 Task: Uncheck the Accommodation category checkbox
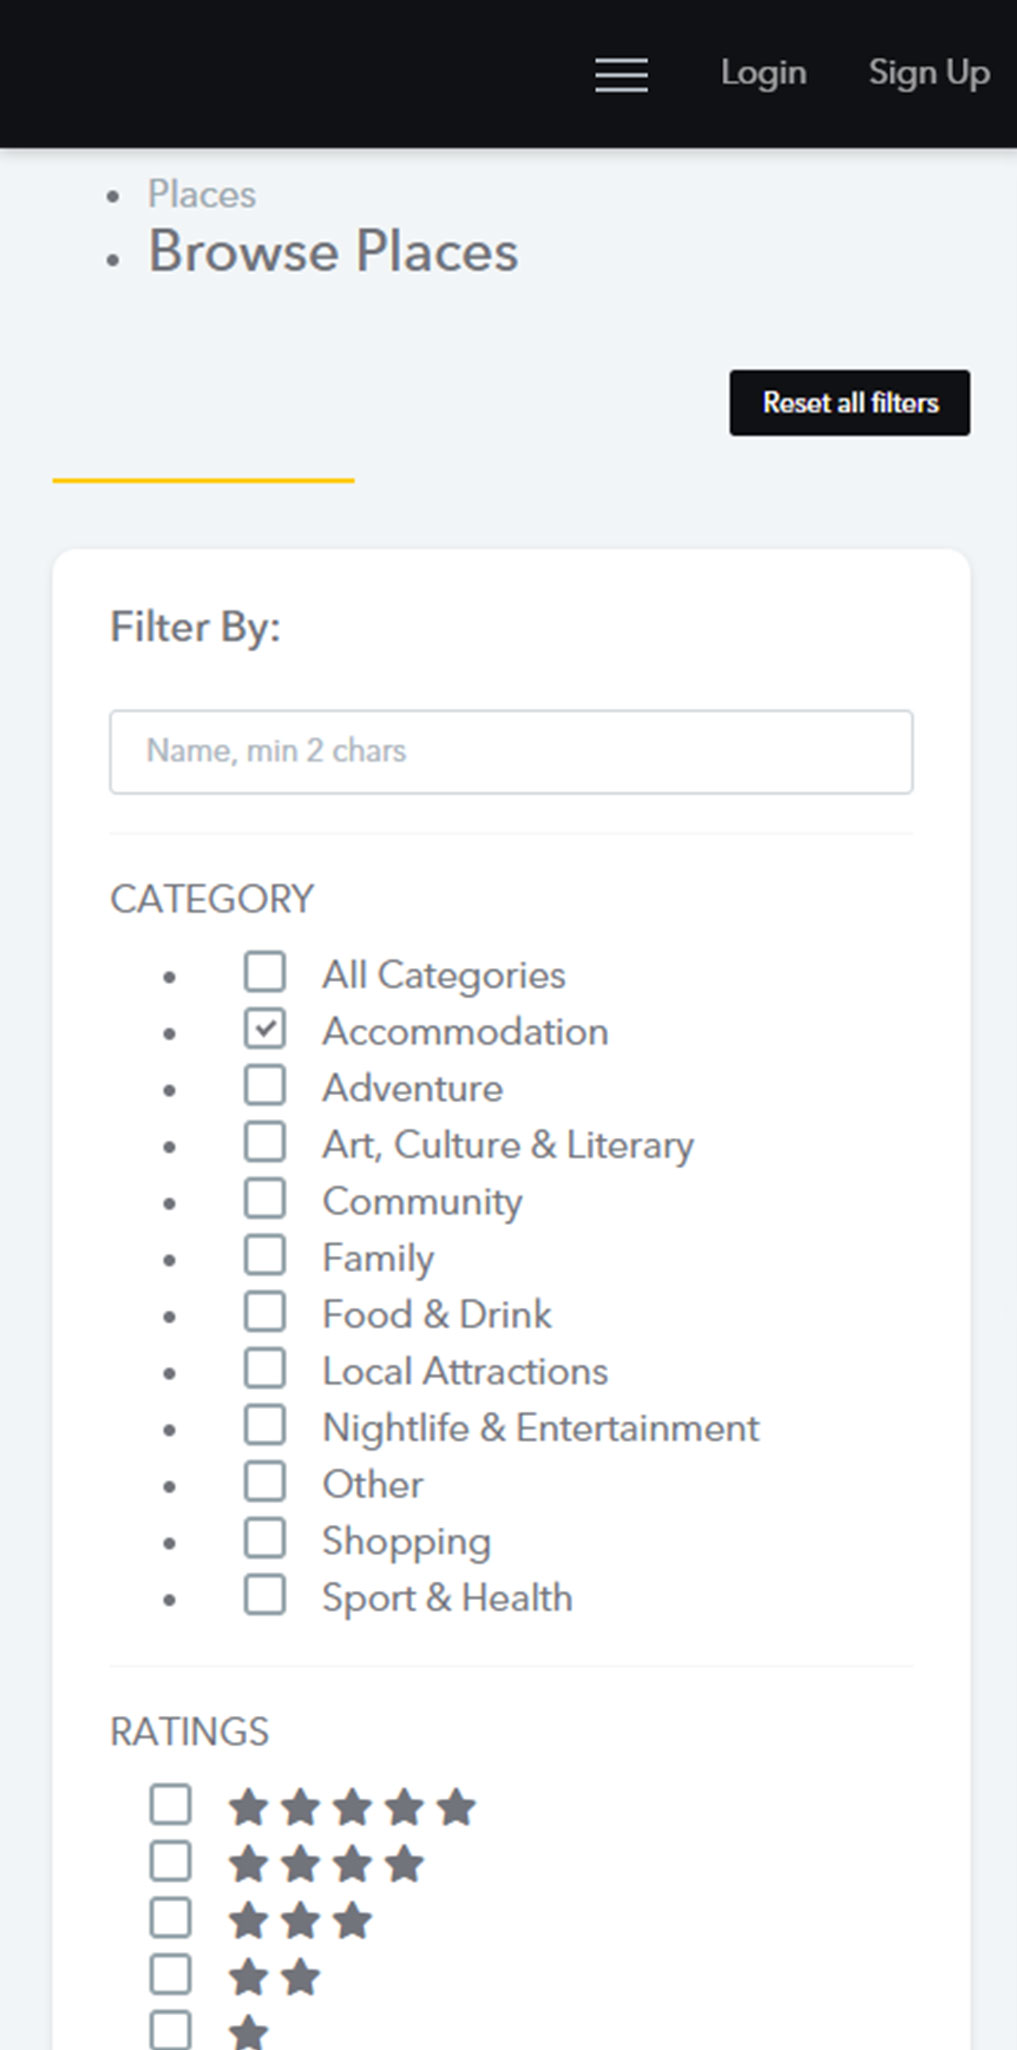click(x=265, y=1029)
